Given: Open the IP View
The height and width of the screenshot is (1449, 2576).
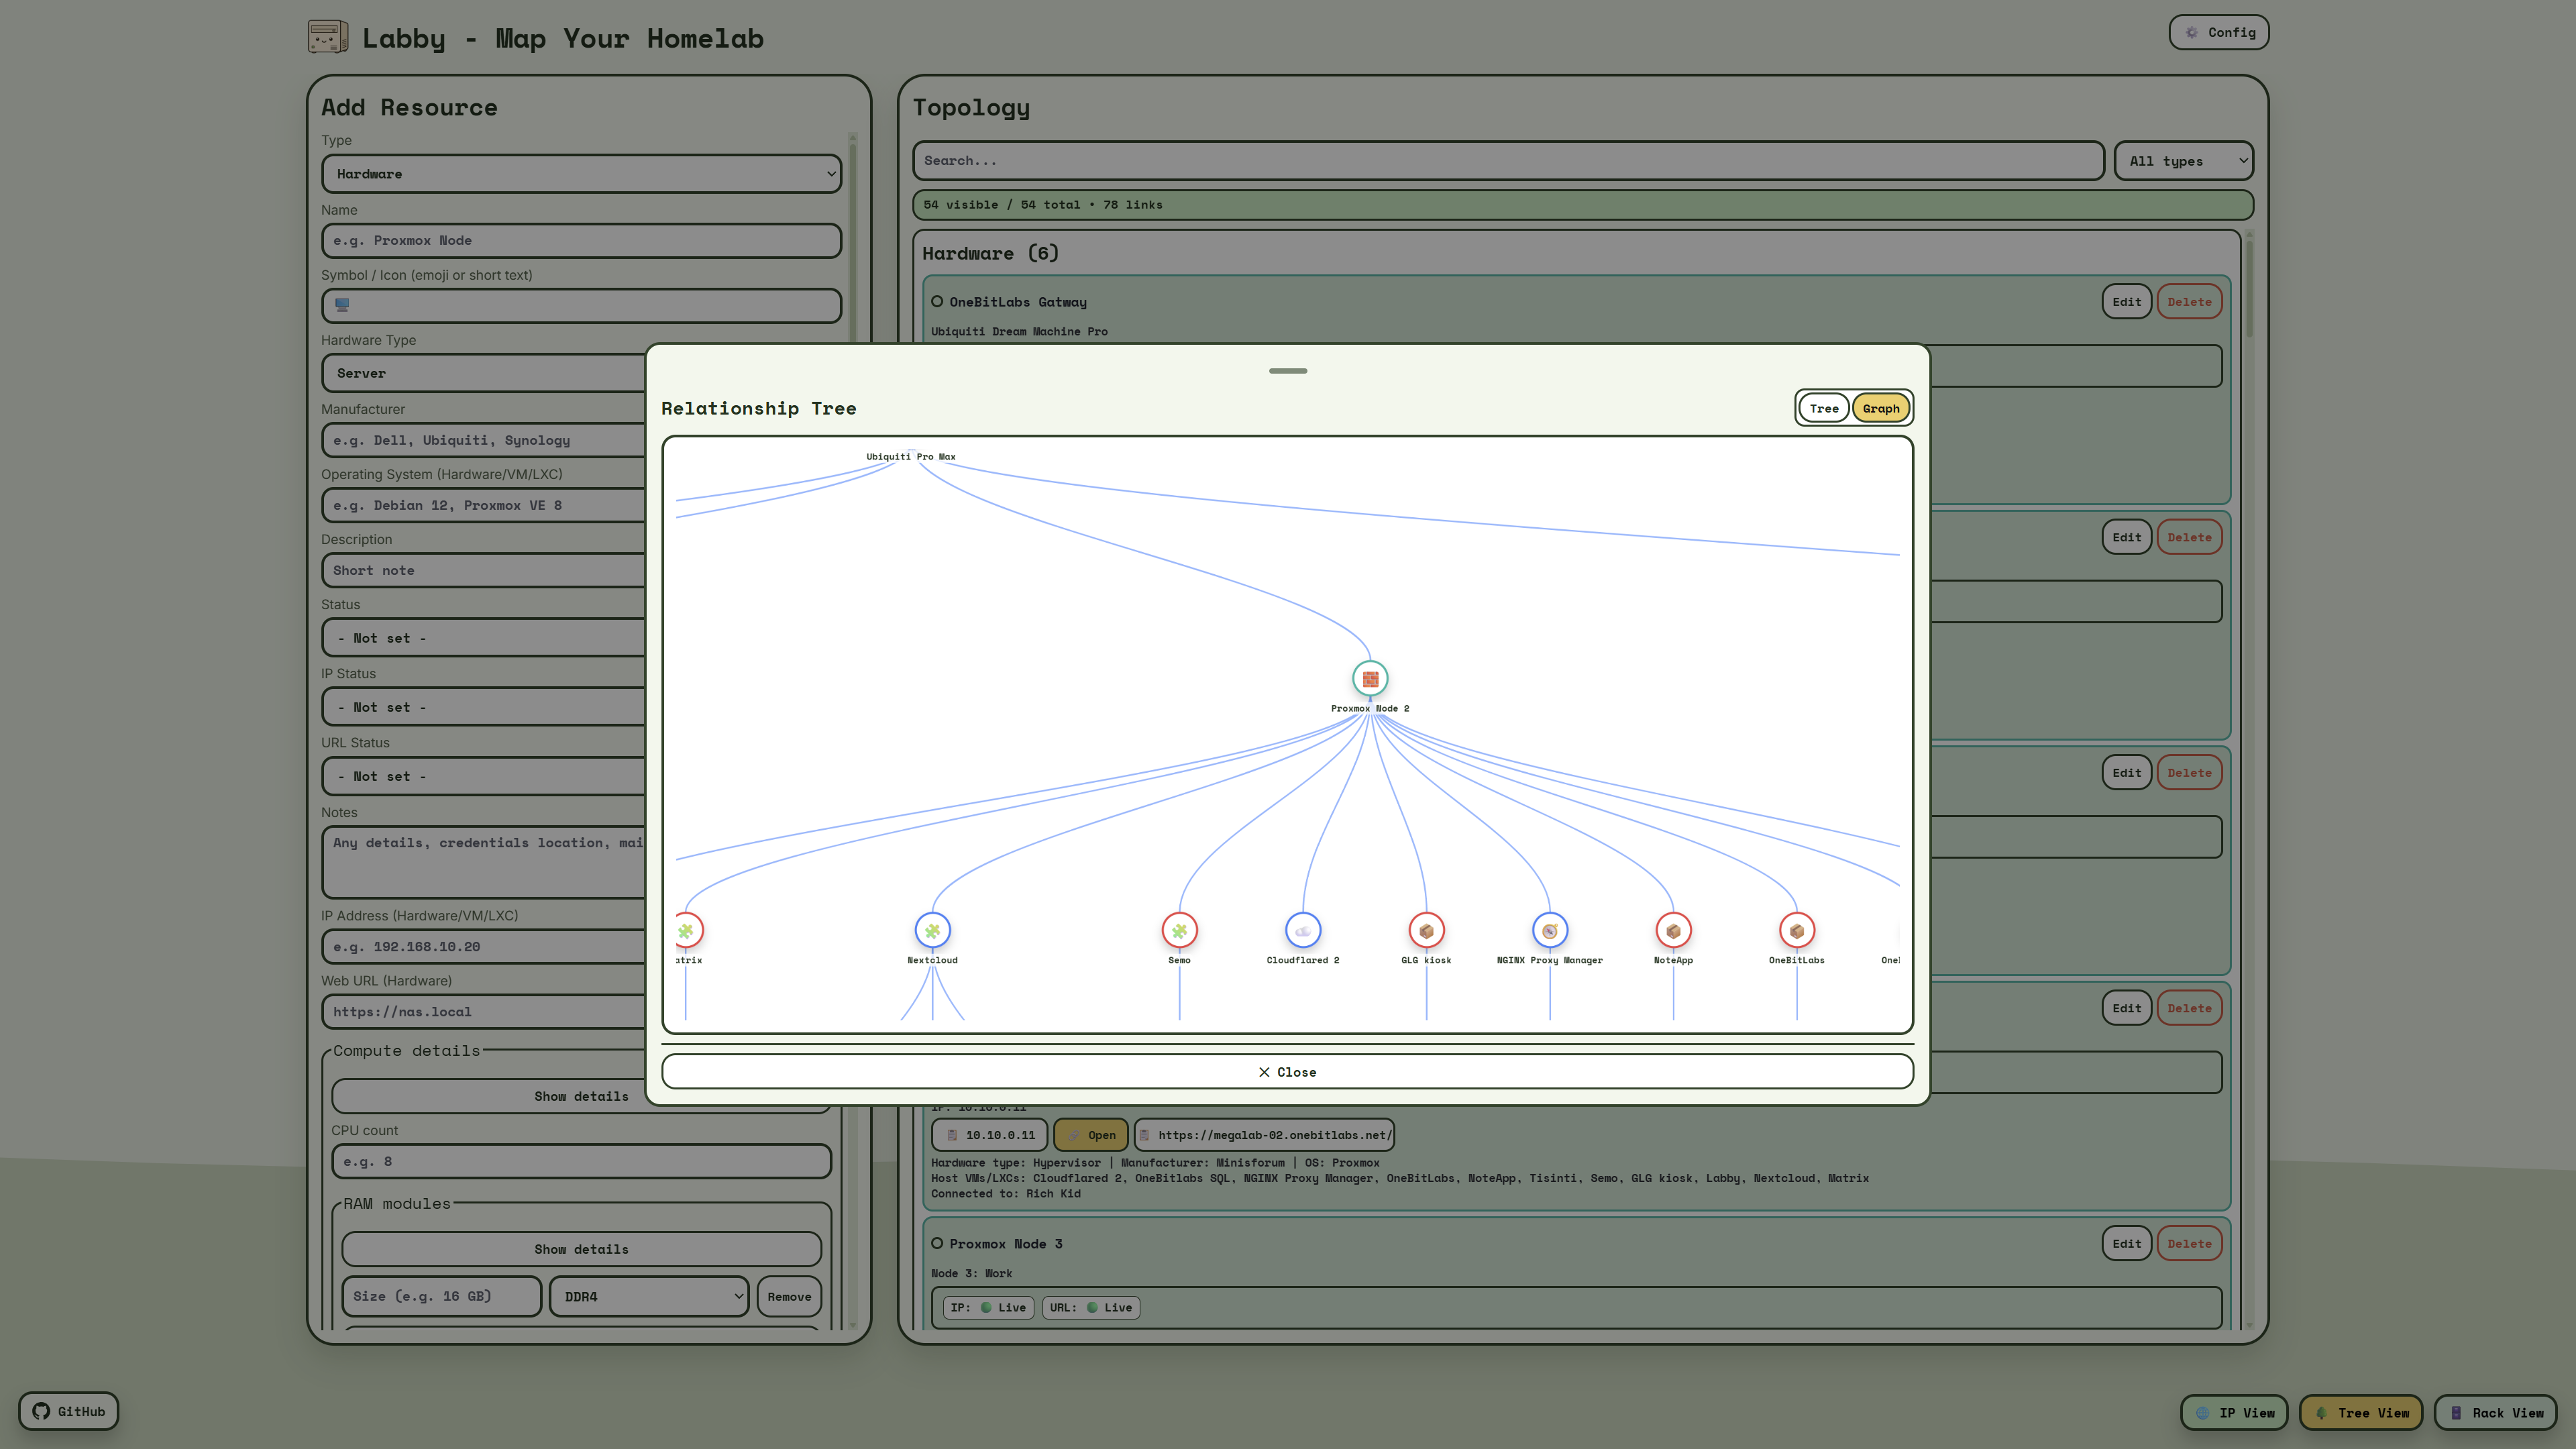Looking at the screenshot, I should (2234, 1412).
